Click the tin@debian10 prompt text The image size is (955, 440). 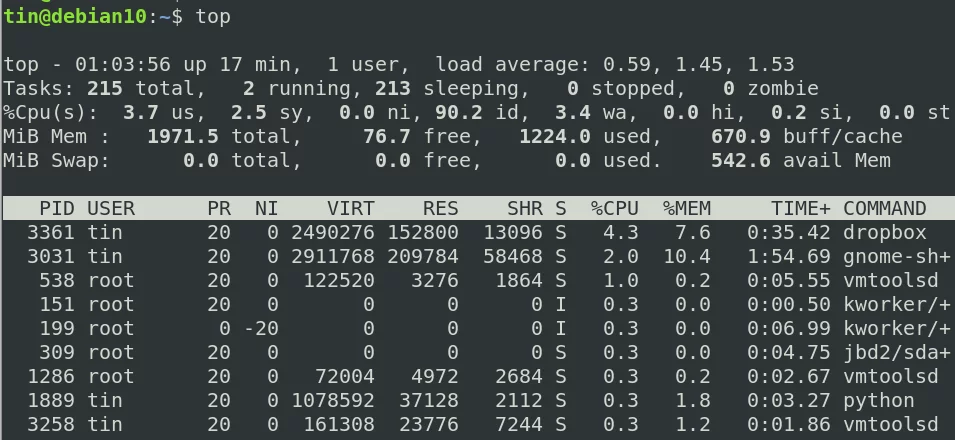[x=75, y=16]
